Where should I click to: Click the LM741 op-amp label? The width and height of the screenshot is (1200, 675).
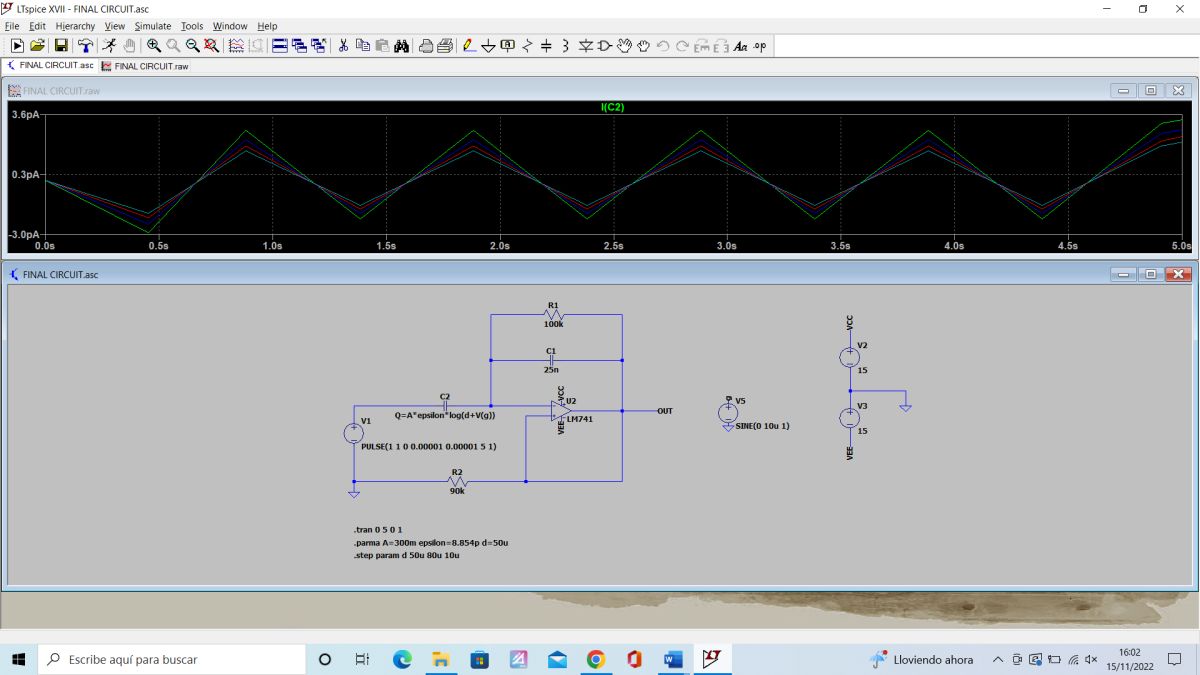[580, 419]
